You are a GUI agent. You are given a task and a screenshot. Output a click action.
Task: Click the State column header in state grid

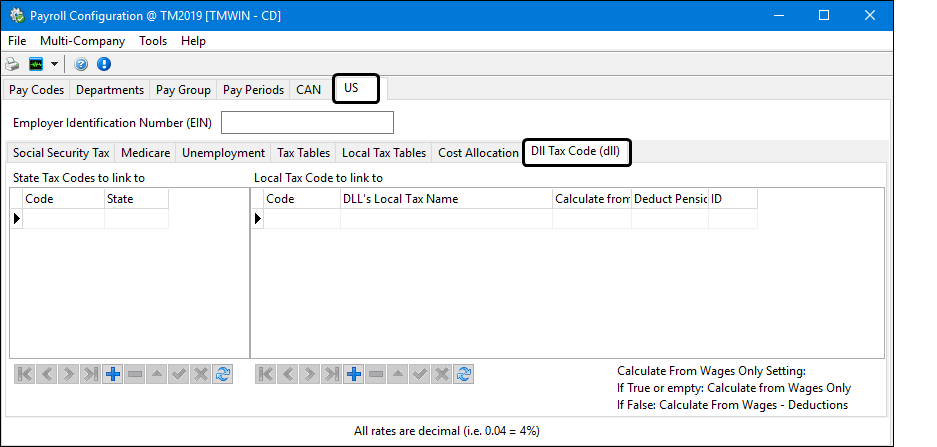point(136,199)
